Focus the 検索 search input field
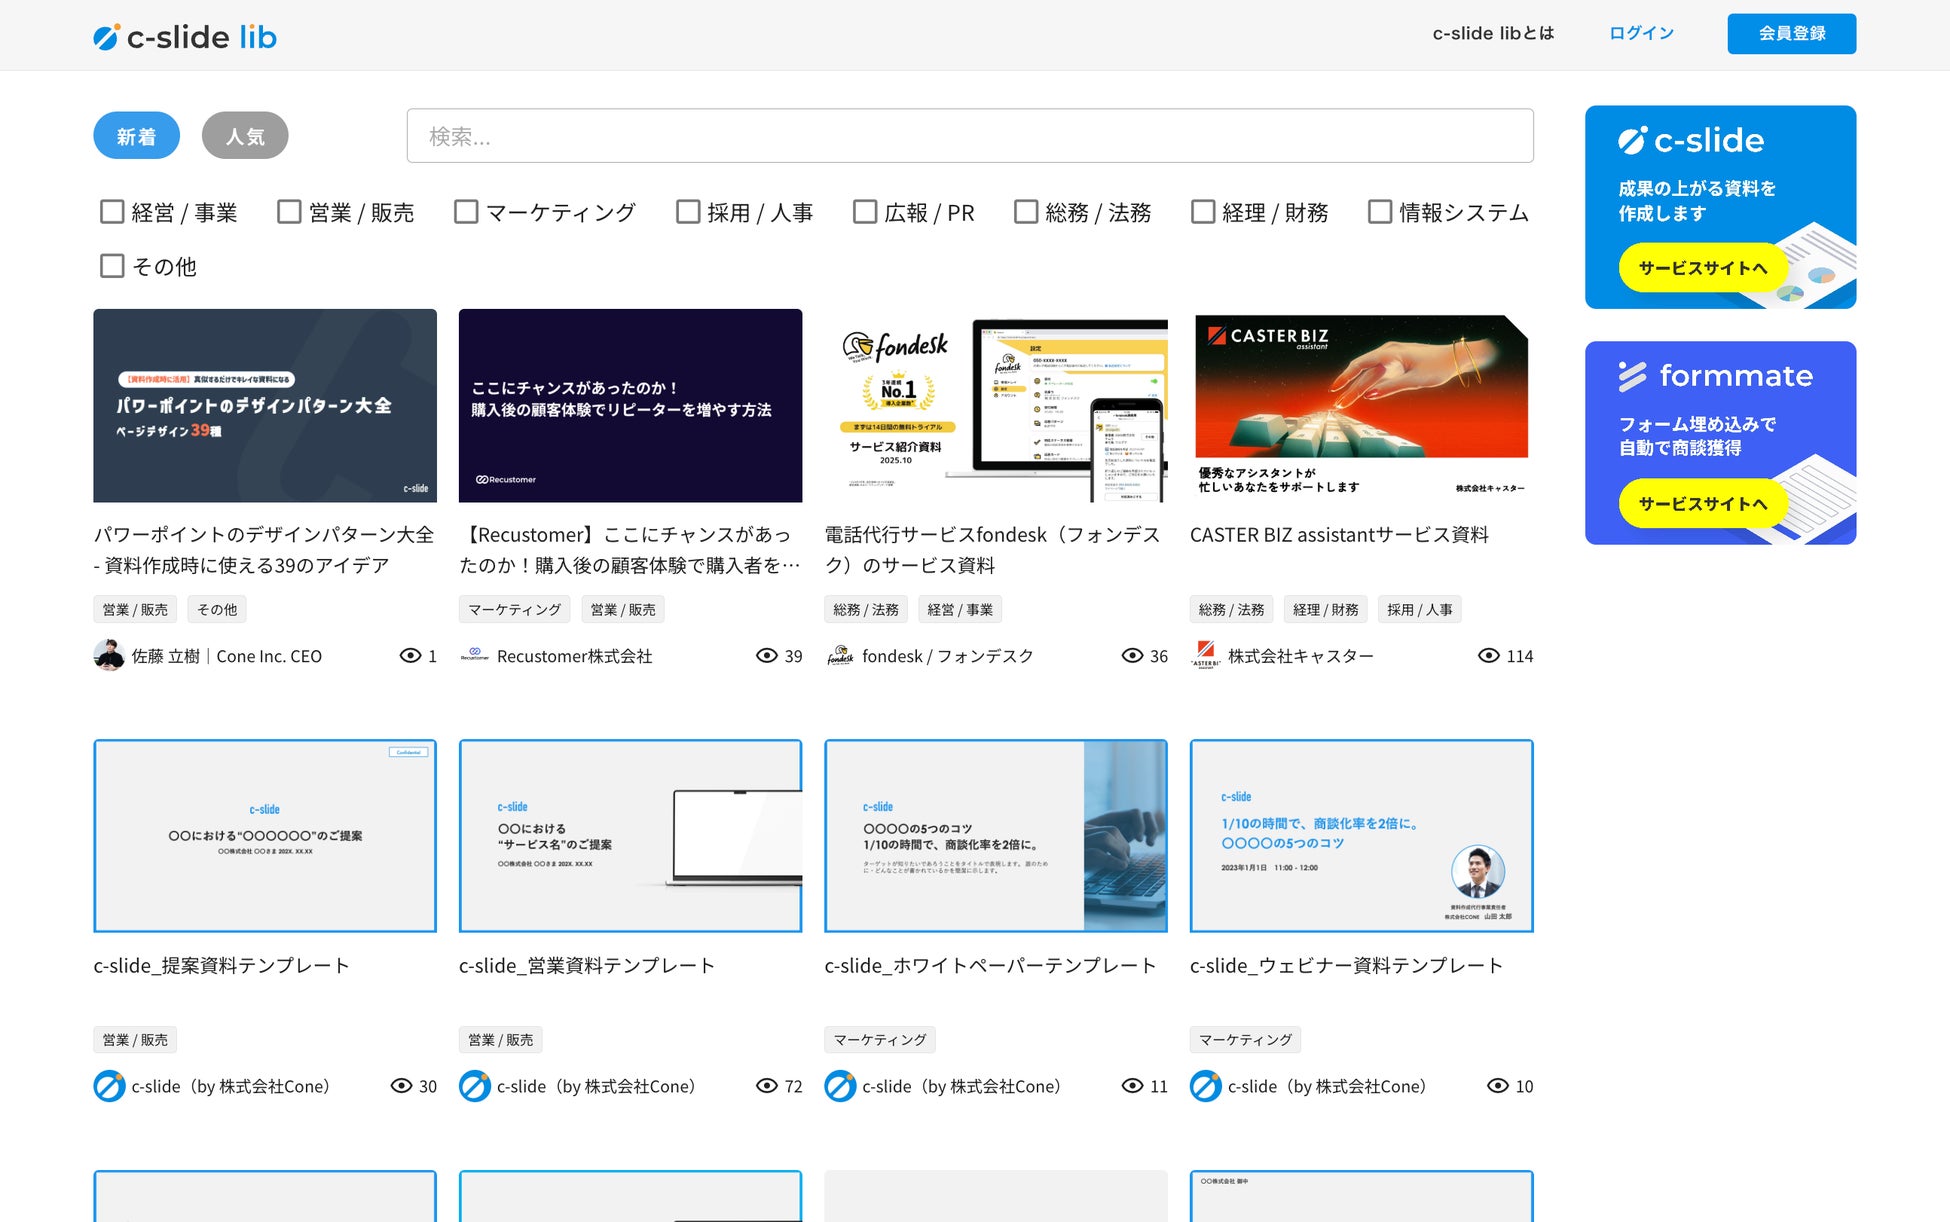This screenshot has width=1950, height=1222. click(x=969, y=136)
